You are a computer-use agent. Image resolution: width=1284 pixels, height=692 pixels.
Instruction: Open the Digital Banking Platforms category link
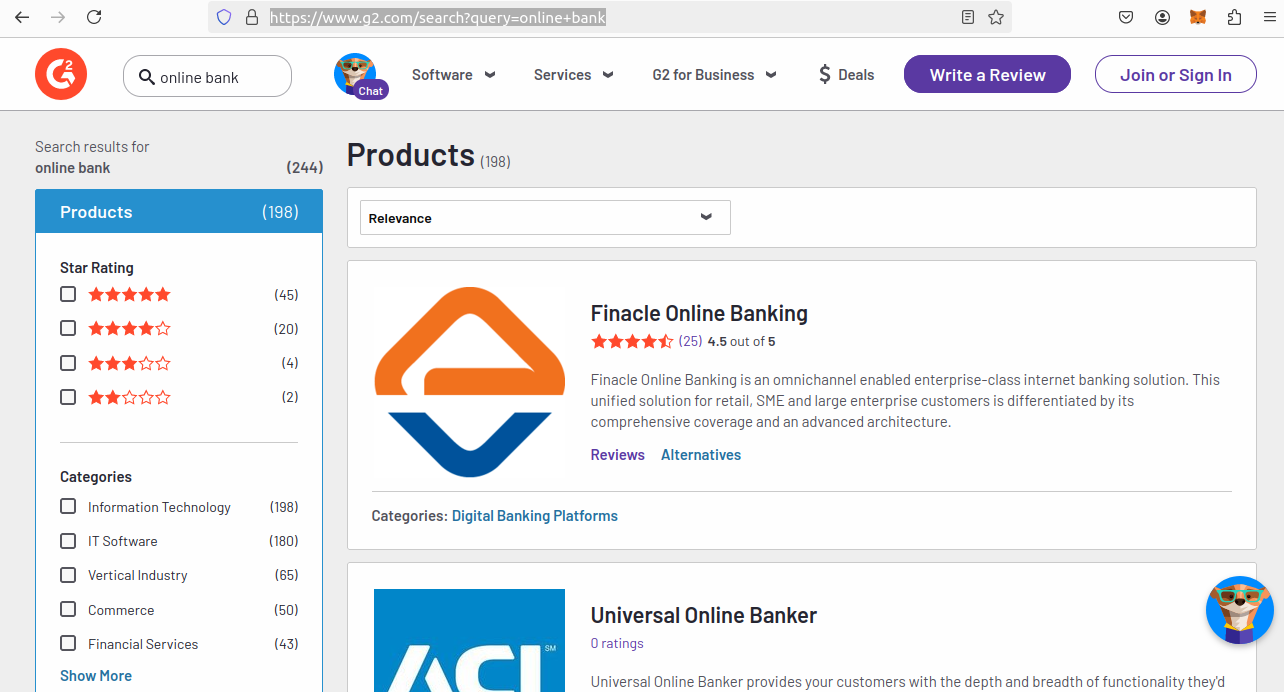535,516
